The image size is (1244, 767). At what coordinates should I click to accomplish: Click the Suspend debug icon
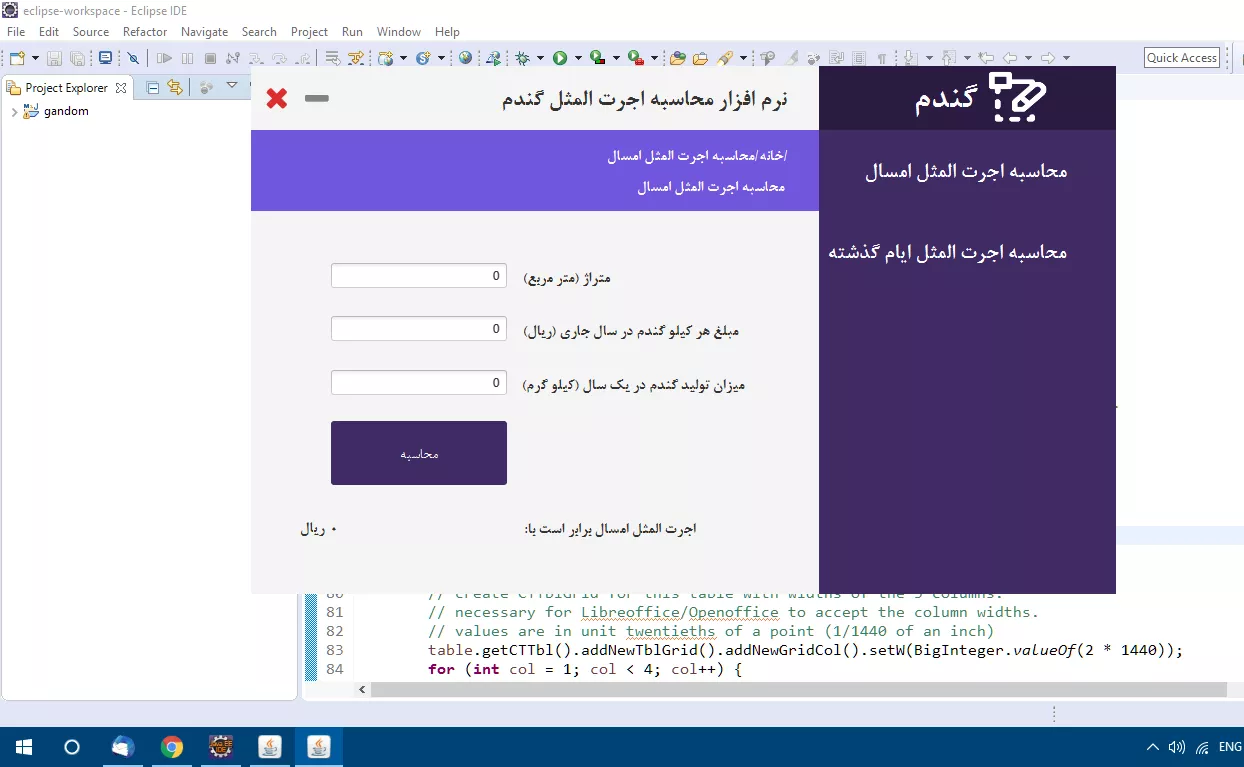tap(187, 58)
